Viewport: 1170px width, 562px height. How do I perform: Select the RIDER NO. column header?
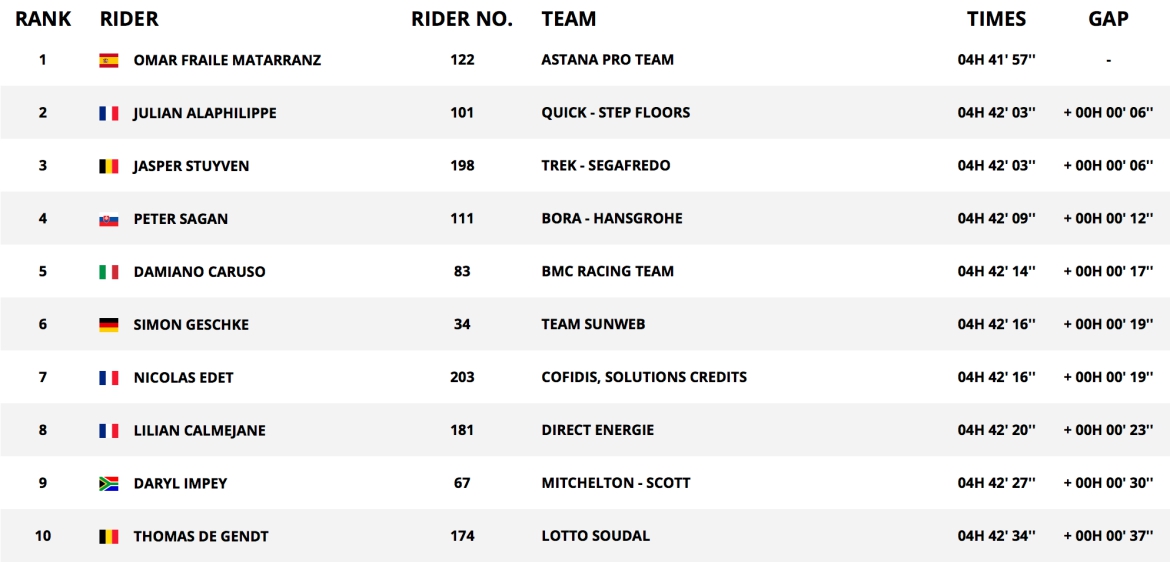click(x=462, y=19)
